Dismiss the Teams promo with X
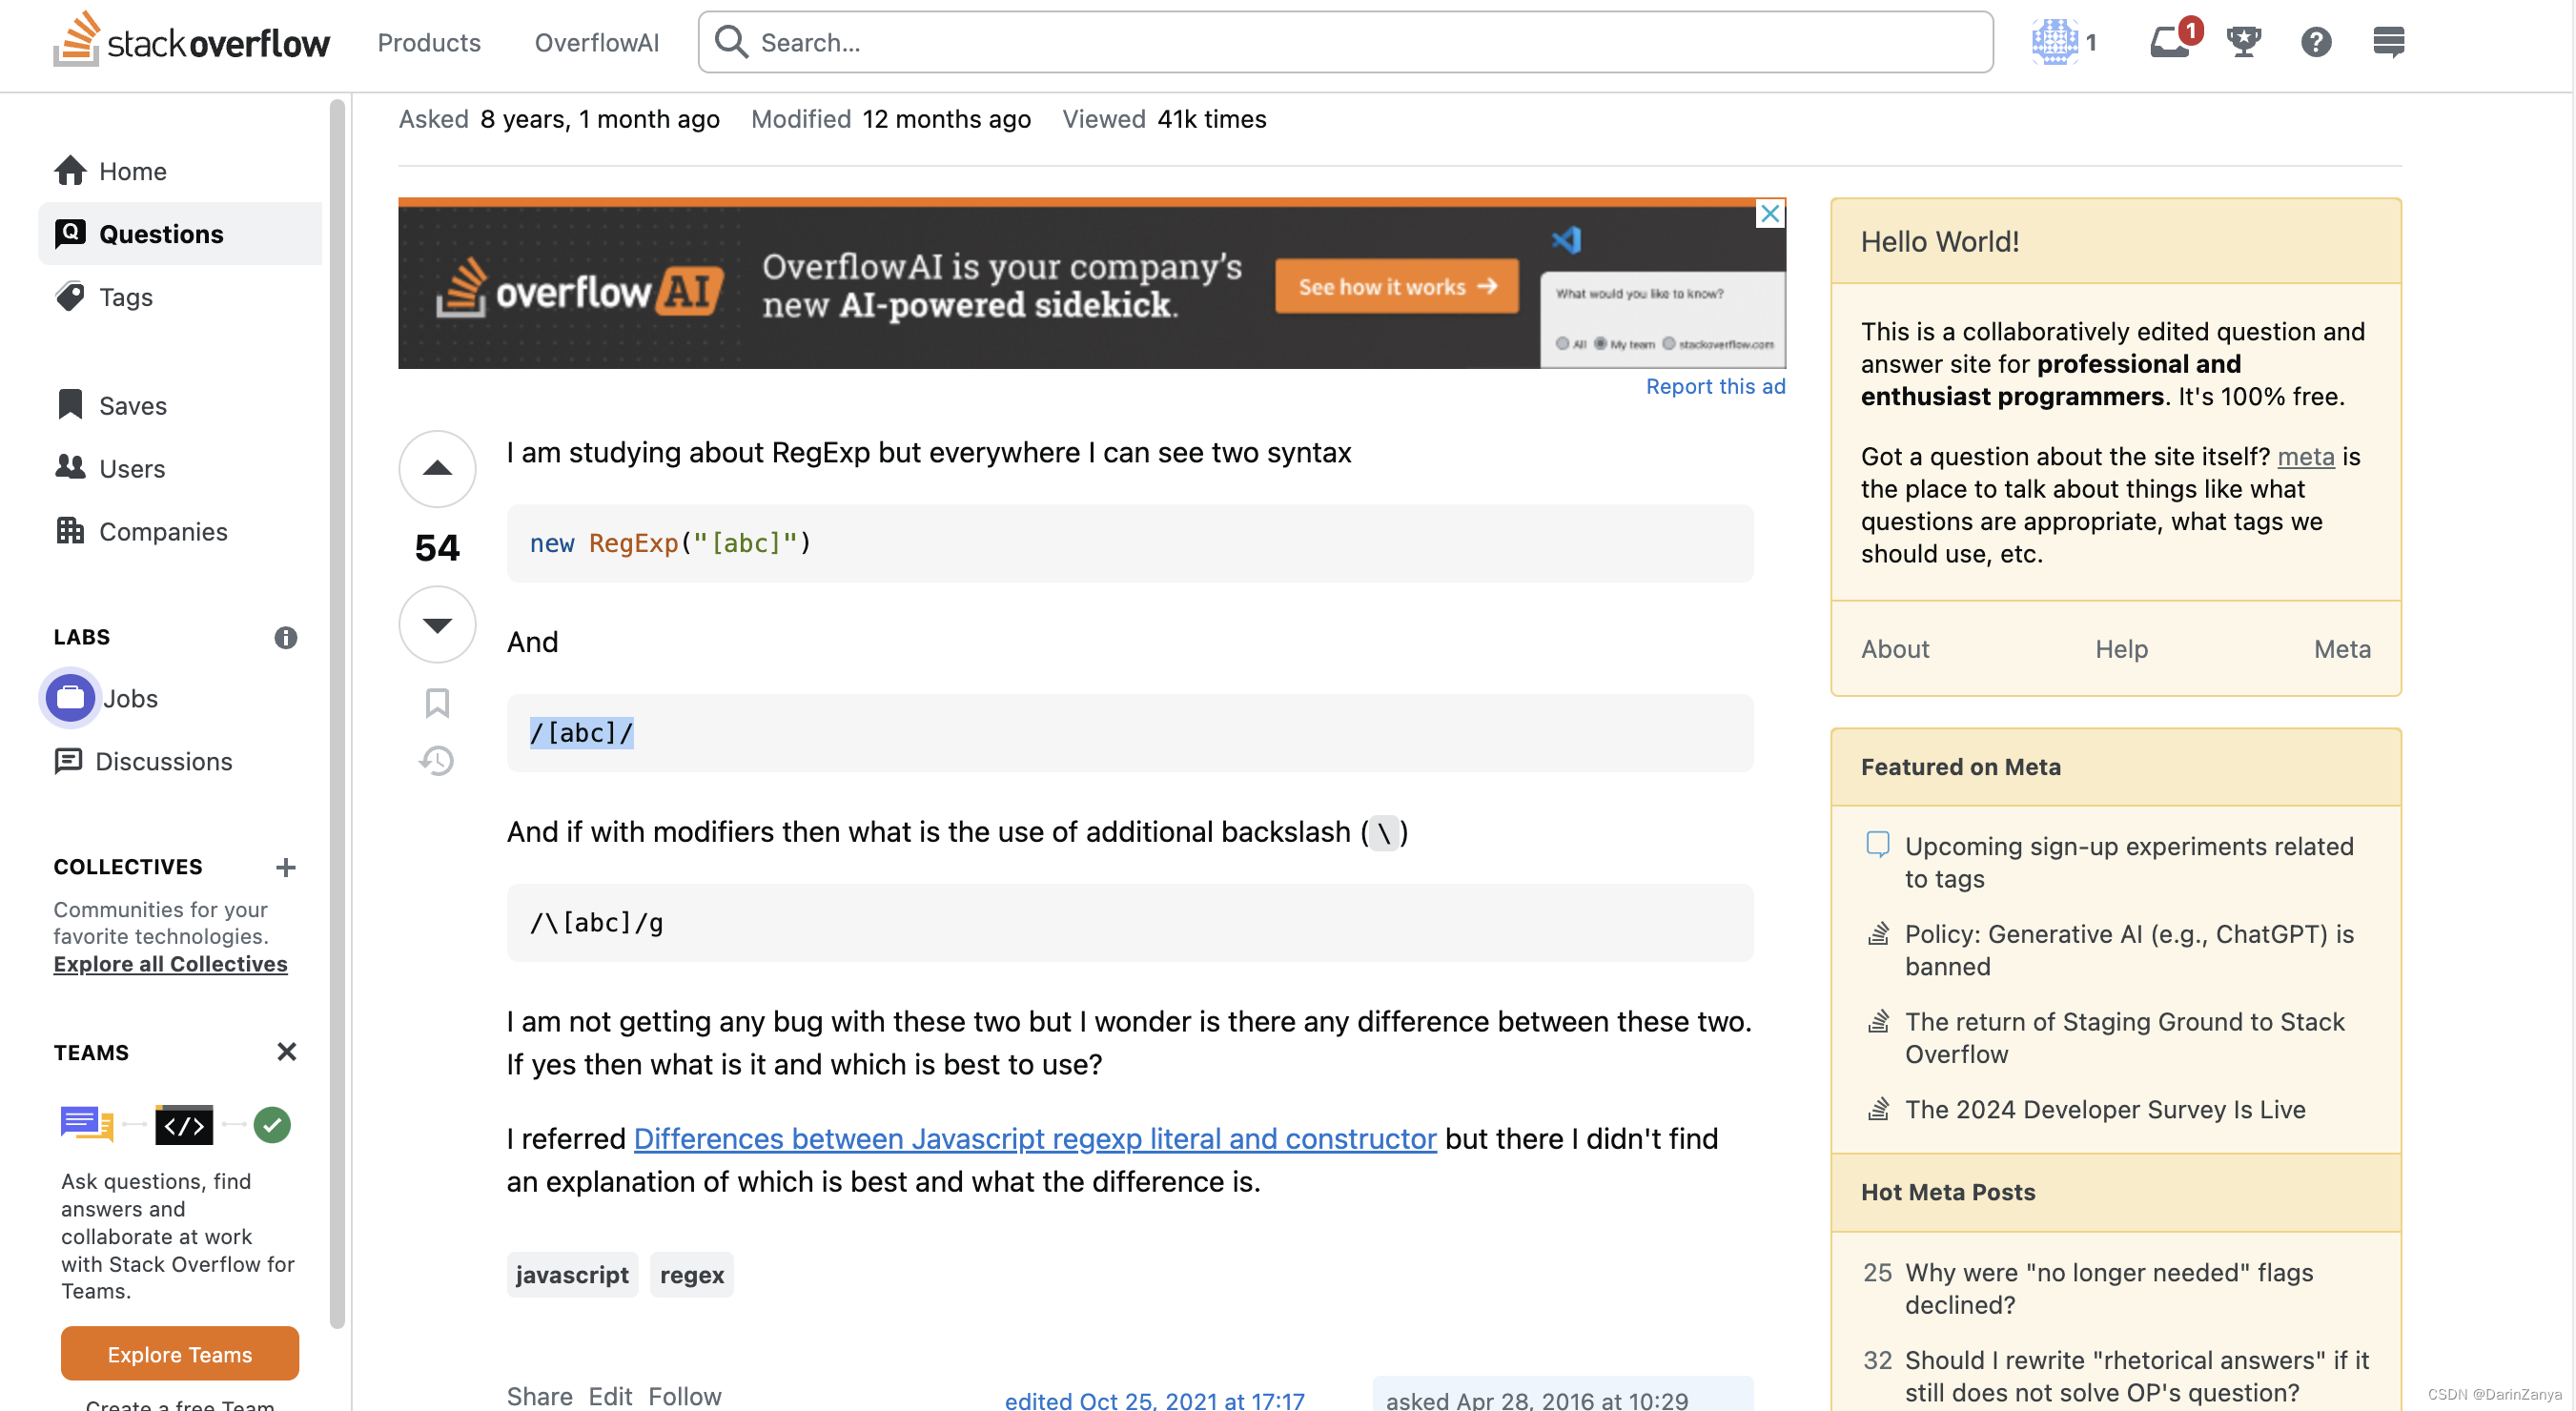The width and height of the screenshot is (2576, 1411). coord(286,1052)
